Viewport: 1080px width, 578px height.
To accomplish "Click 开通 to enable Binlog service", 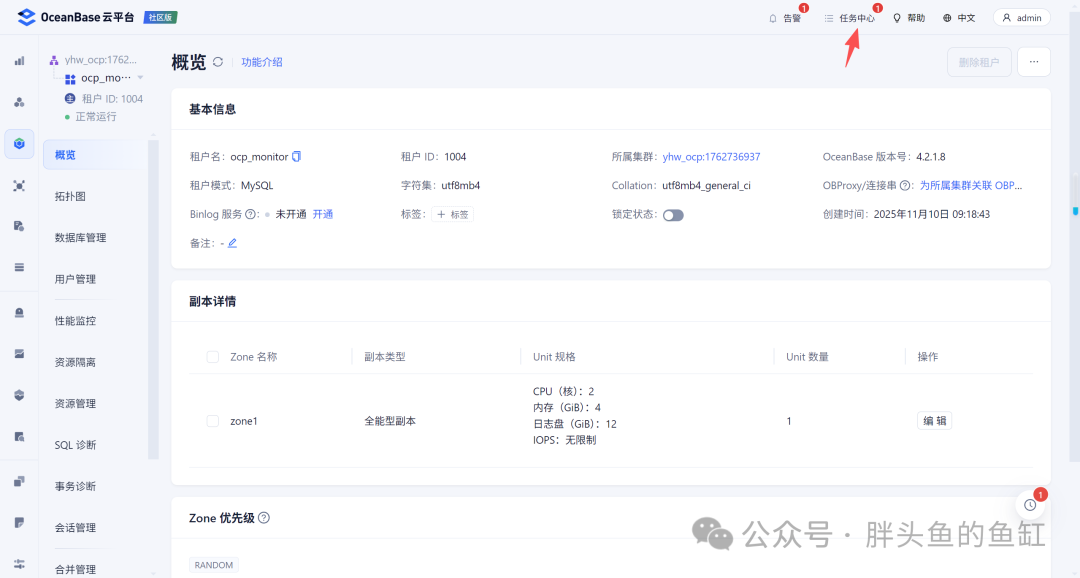I will click(322, 214).
